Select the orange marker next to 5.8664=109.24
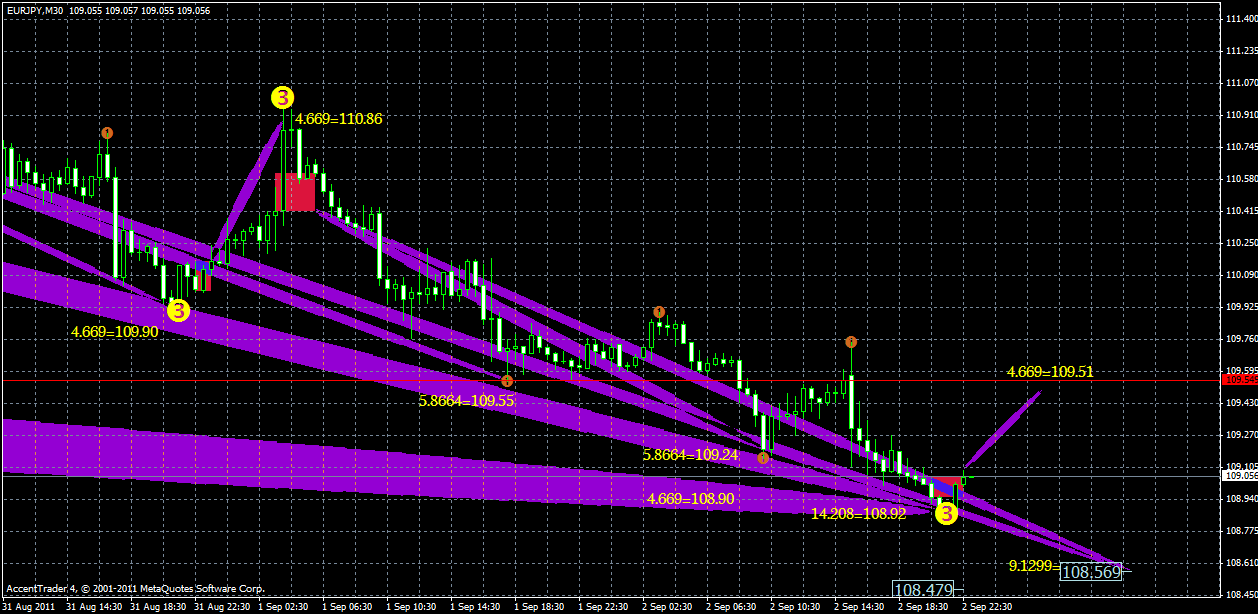This screenshot has height=614, width=1258. [763, 456]
